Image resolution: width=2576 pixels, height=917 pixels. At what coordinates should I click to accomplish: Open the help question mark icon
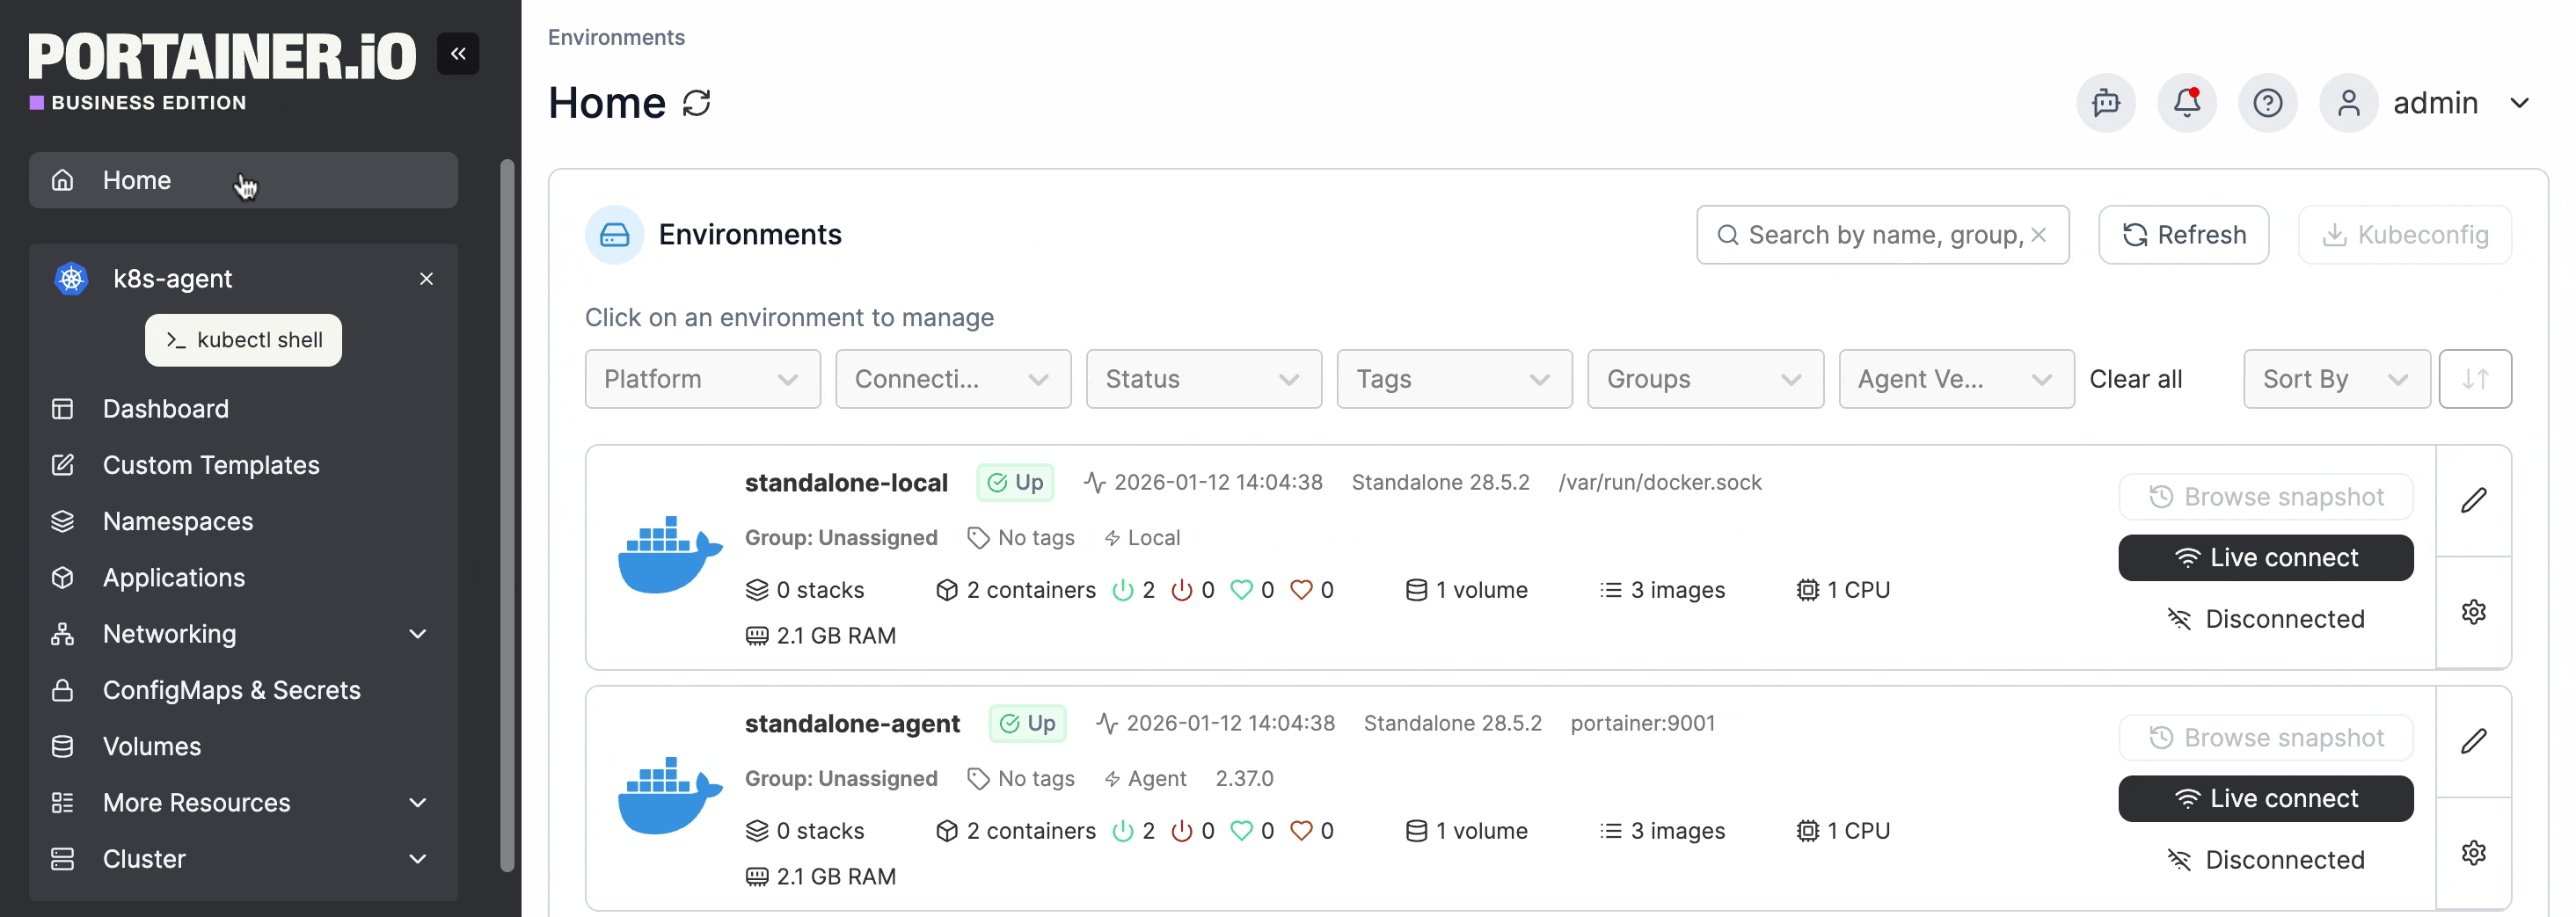(x=2267, y=103)
